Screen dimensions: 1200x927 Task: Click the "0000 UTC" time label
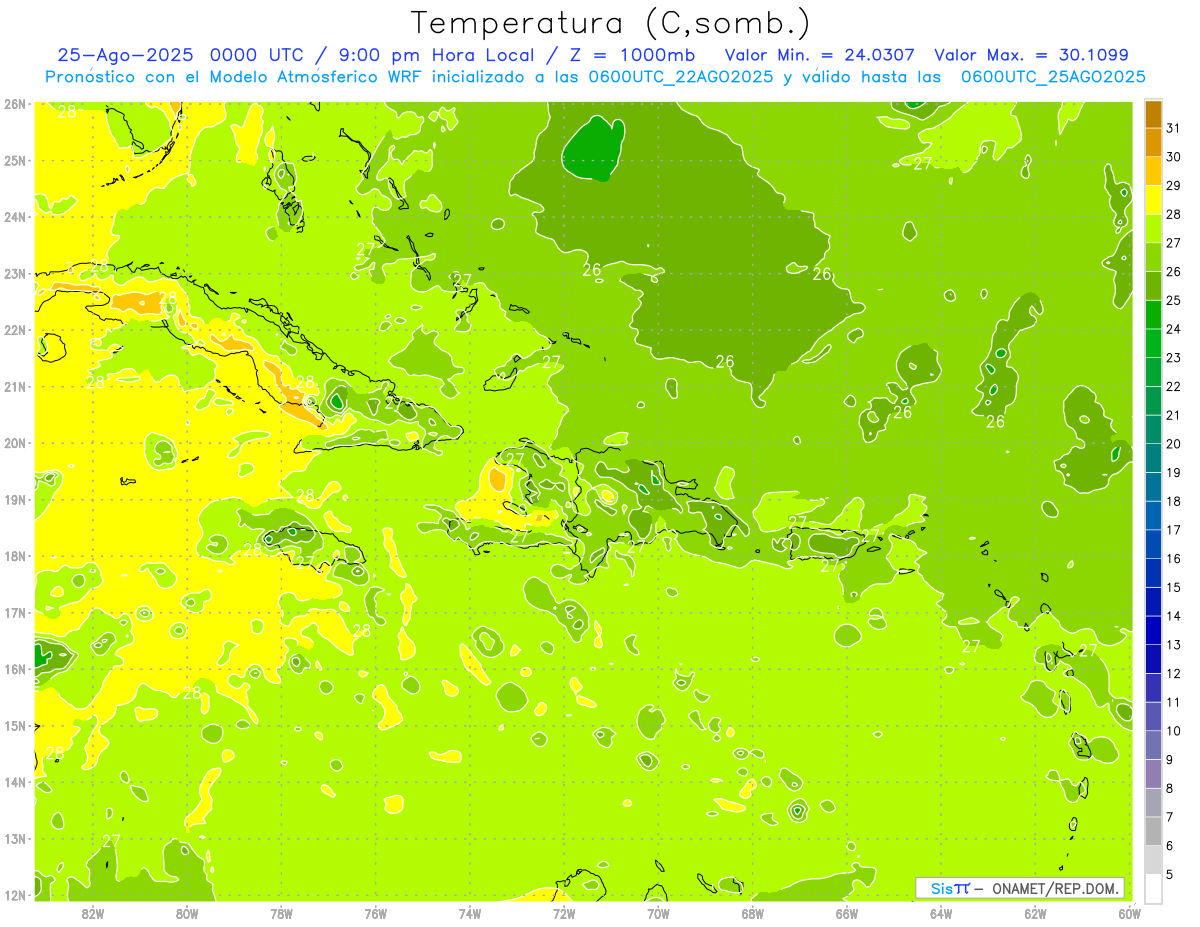[259, 56]
